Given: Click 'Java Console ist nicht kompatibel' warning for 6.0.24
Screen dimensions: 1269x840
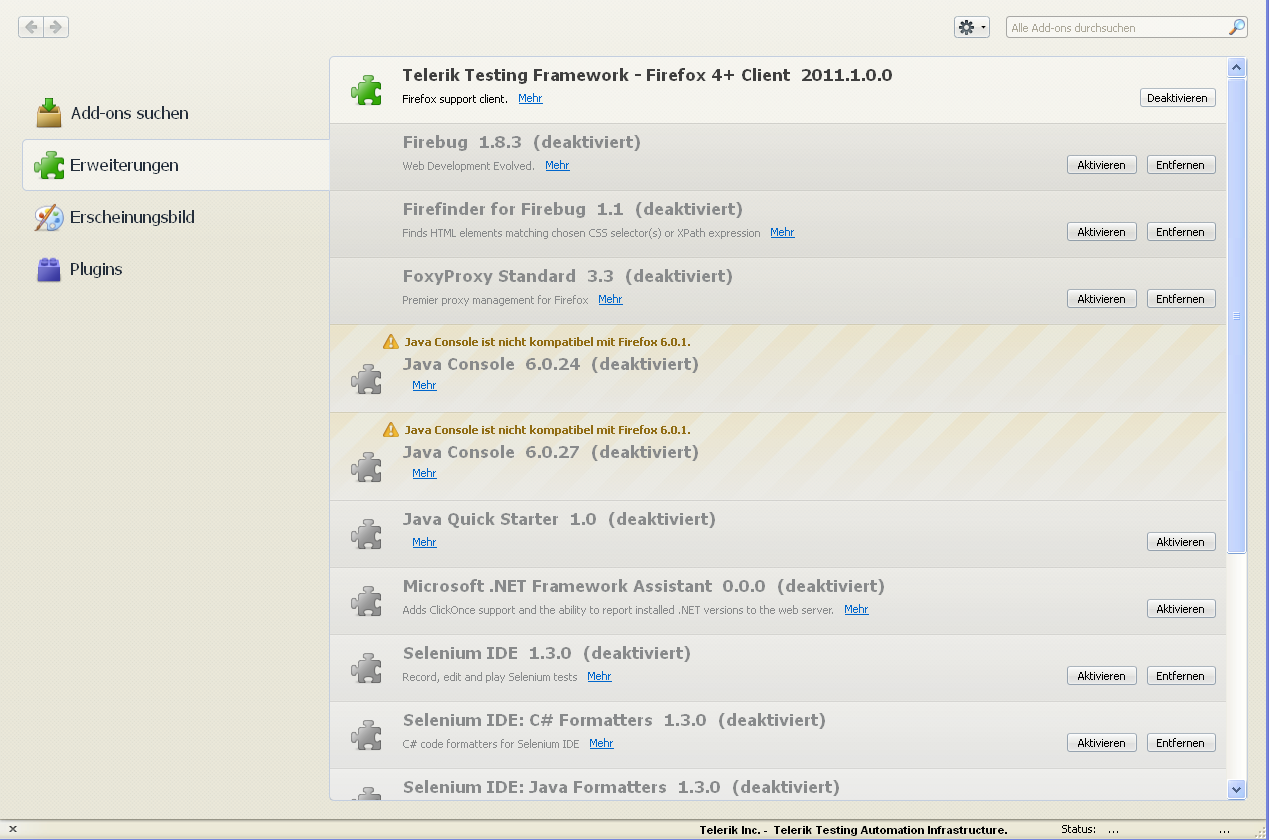Looking at the screenshot, I should pos(547,342).
